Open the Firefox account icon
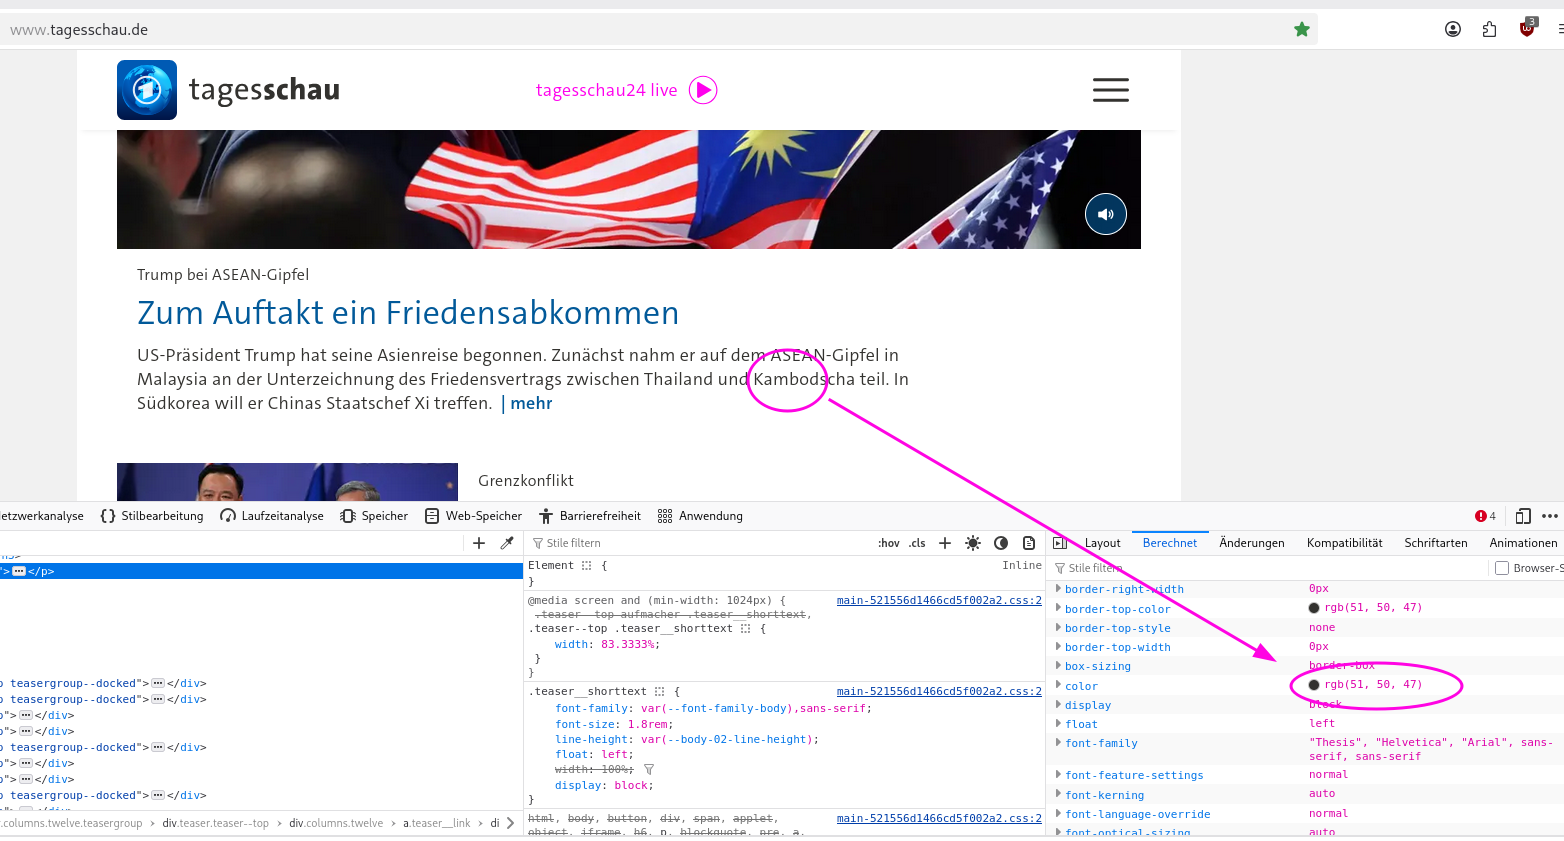Viewport: 1564px width, 841px height. point(1453,29)
